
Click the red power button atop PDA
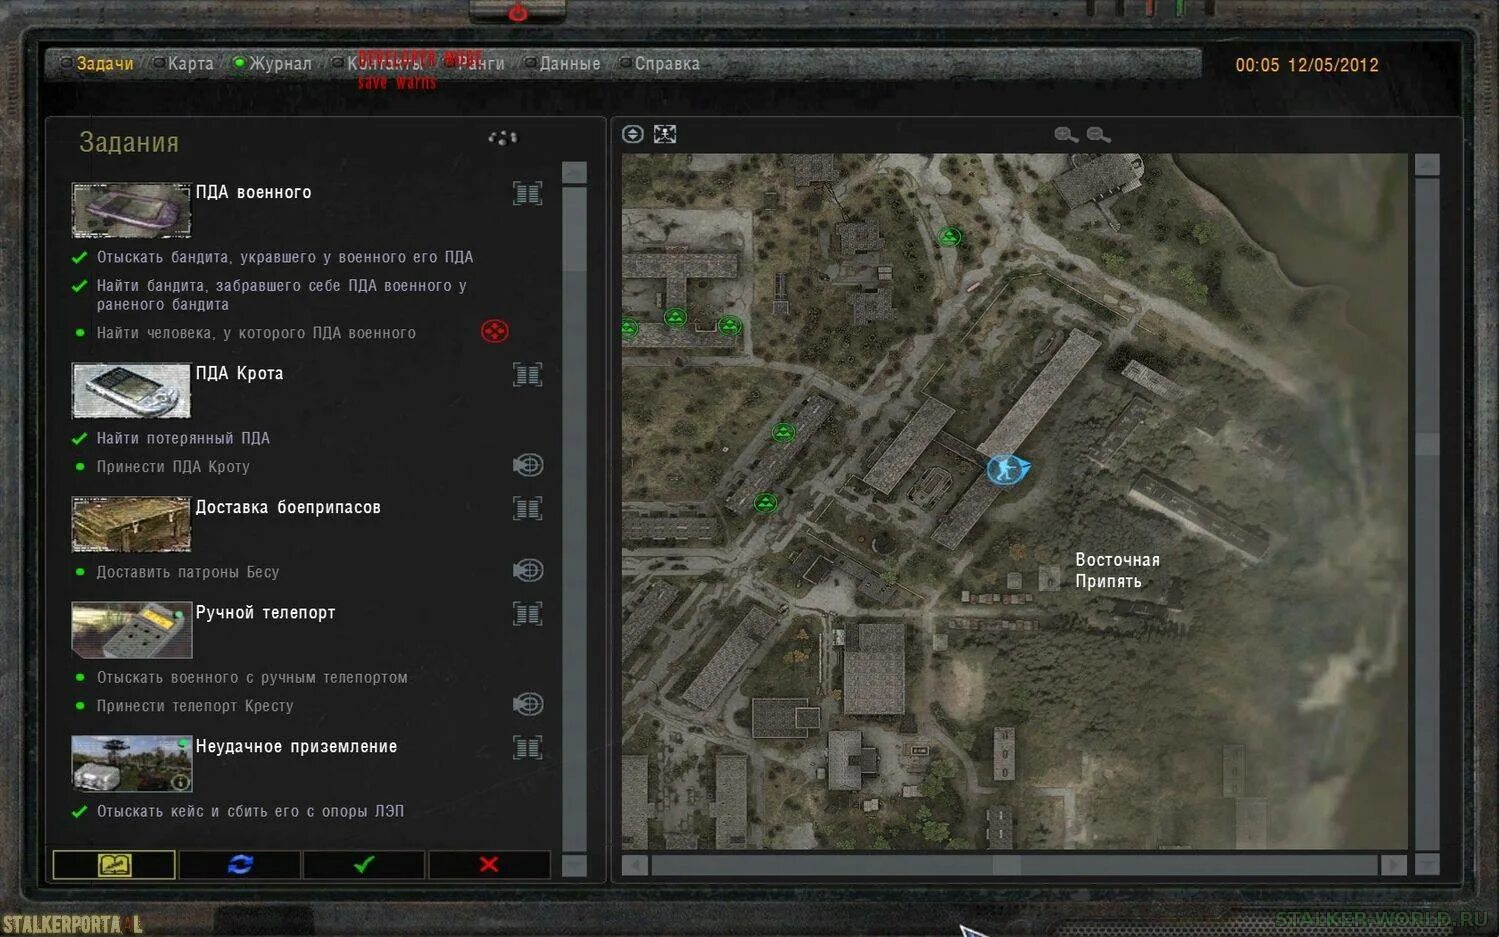coord(518,12)
